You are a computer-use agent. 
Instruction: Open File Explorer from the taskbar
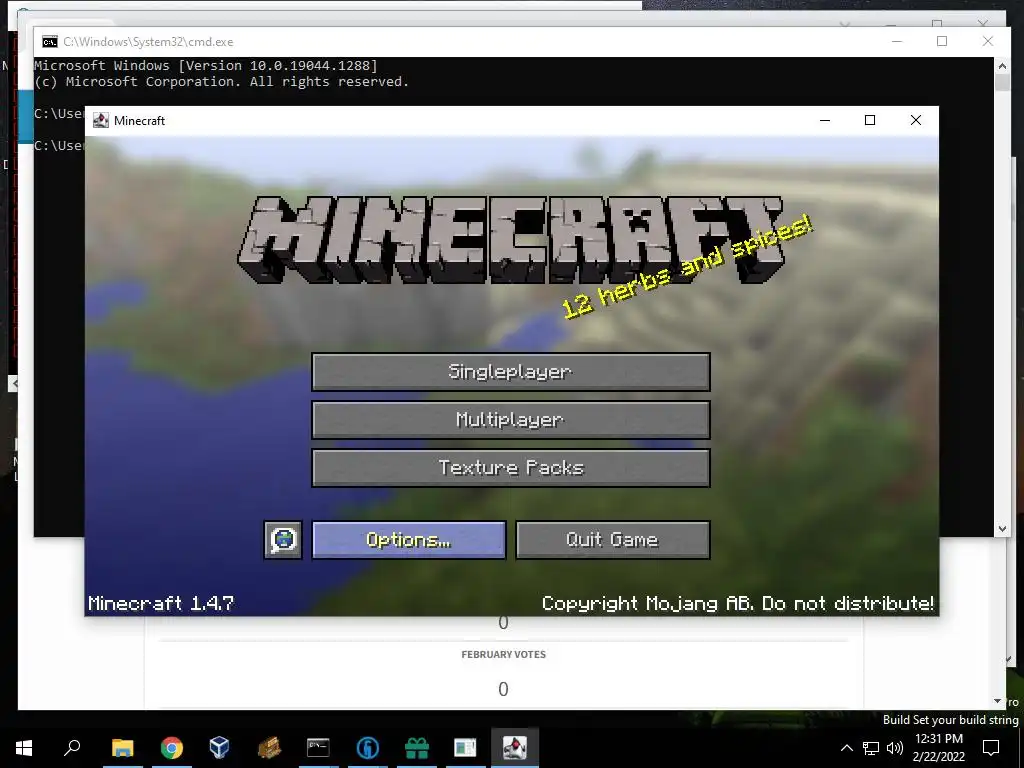tap(122, 747)
